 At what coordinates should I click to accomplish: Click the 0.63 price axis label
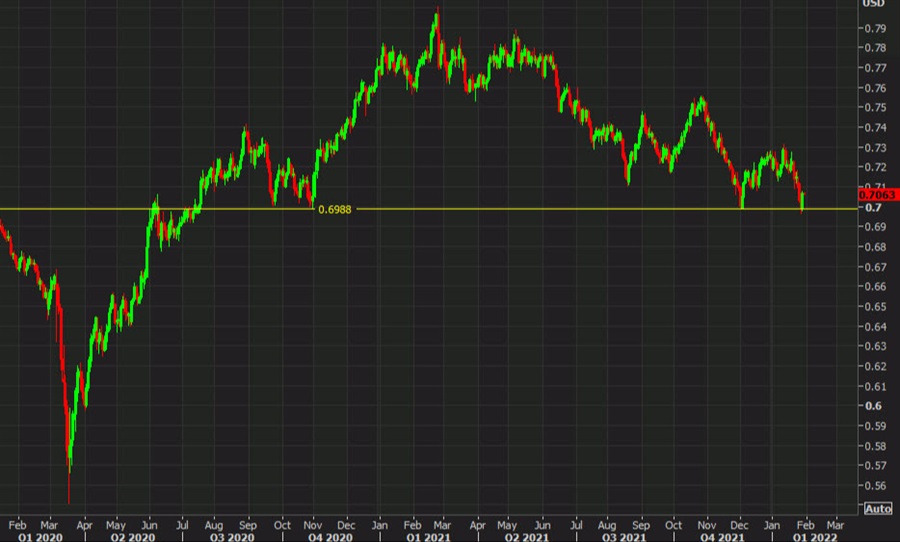875,346
